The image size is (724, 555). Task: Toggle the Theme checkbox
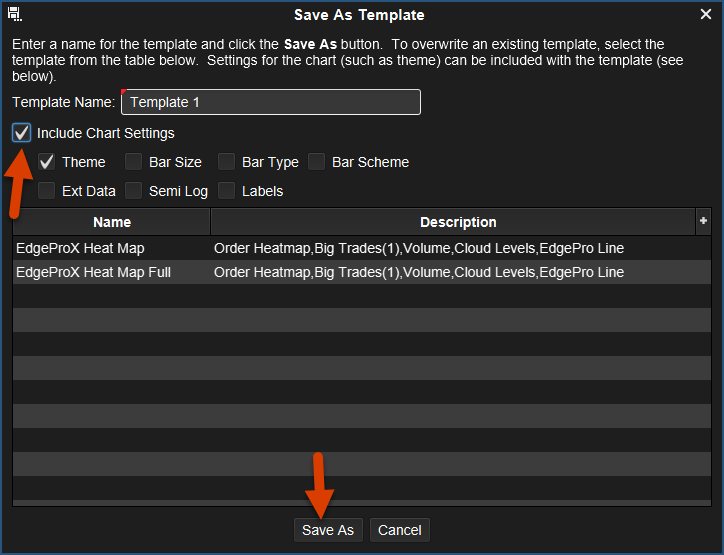47,162
